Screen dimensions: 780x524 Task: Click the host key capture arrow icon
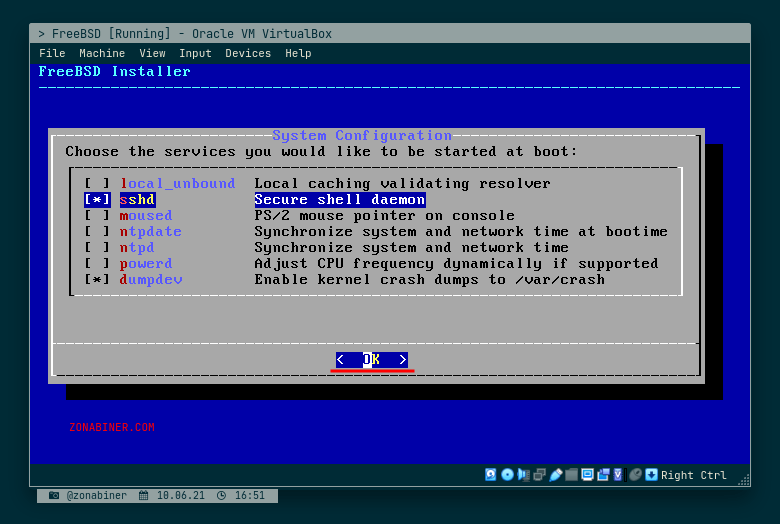tap(651, 475)
